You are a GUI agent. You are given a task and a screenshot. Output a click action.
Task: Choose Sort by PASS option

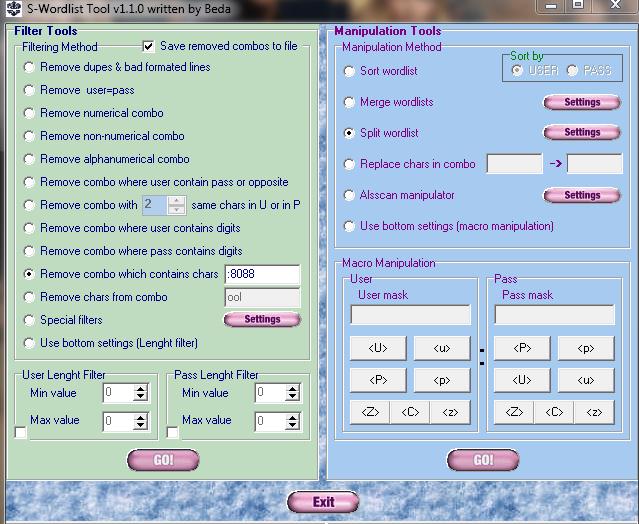click(573, 70)
